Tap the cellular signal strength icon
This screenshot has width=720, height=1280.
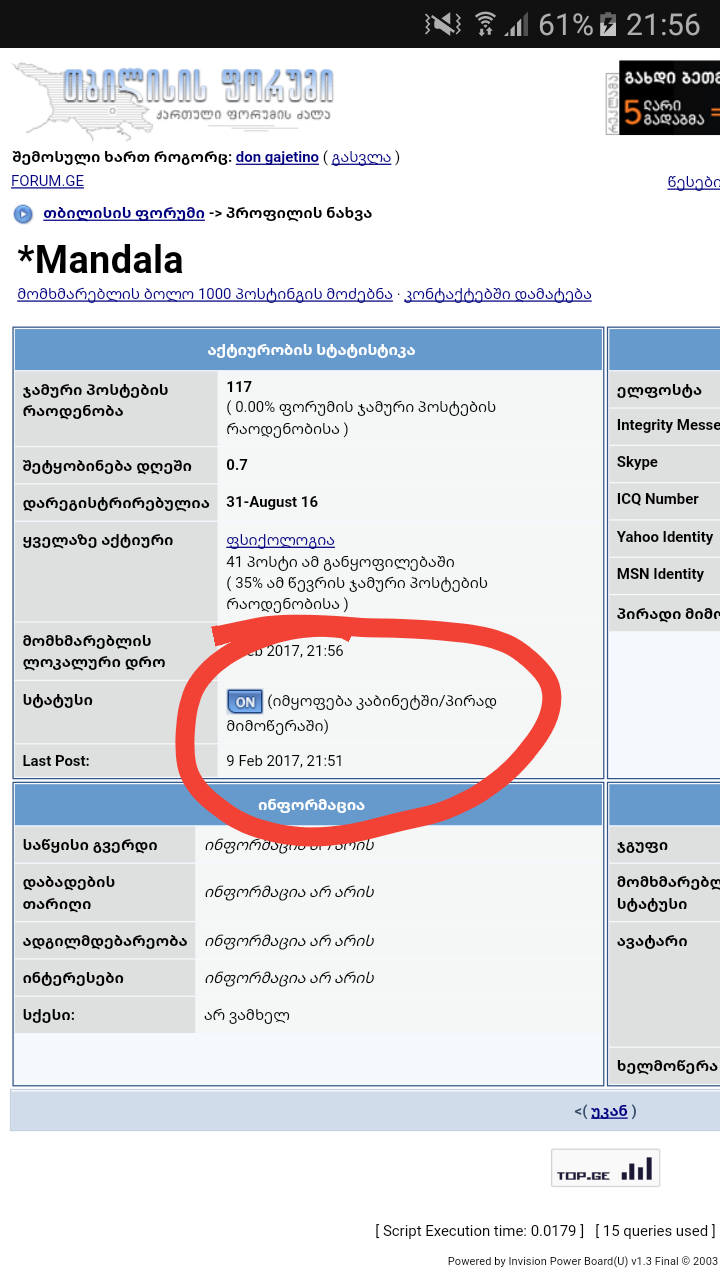516,24
